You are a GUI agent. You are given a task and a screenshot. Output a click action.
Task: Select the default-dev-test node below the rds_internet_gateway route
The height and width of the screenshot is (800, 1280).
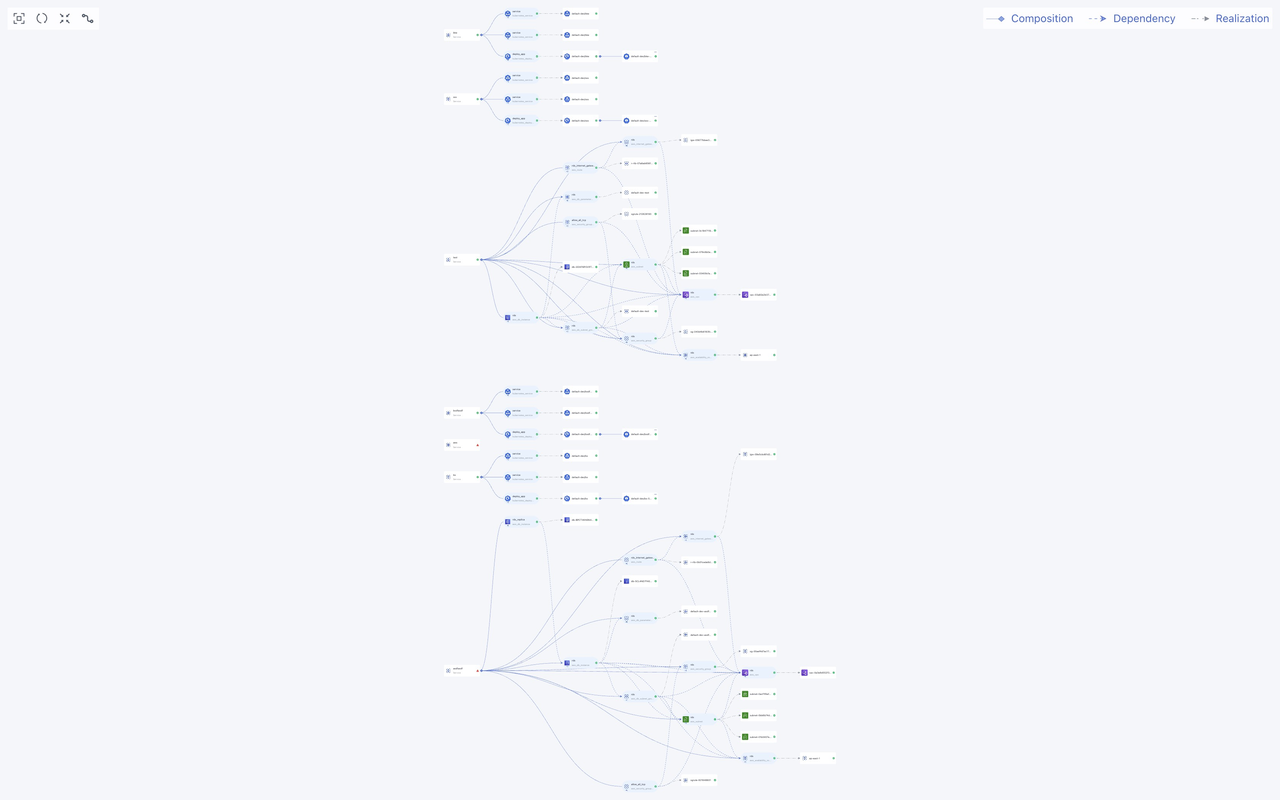[640, 192]
